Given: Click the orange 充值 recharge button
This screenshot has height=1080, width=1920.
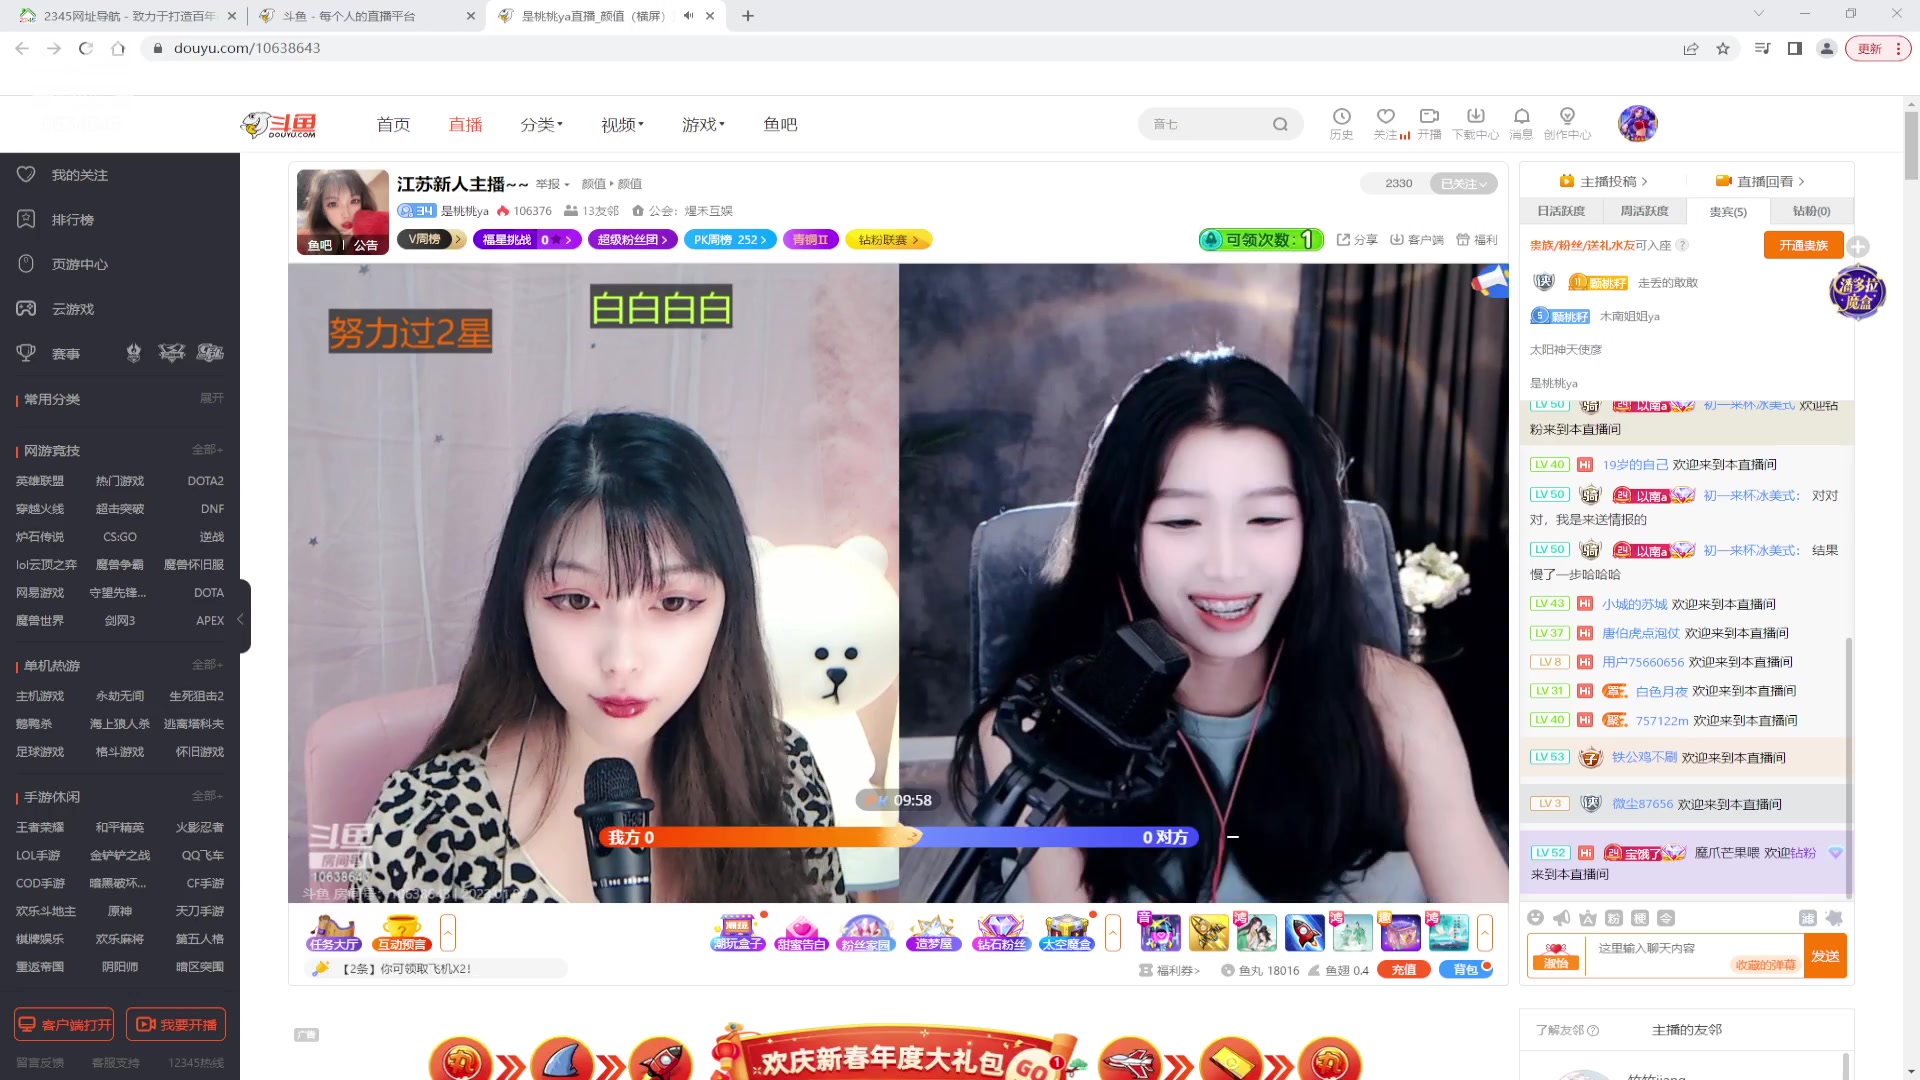Looking at the screenshot, I should click(x=1403, y=969).
